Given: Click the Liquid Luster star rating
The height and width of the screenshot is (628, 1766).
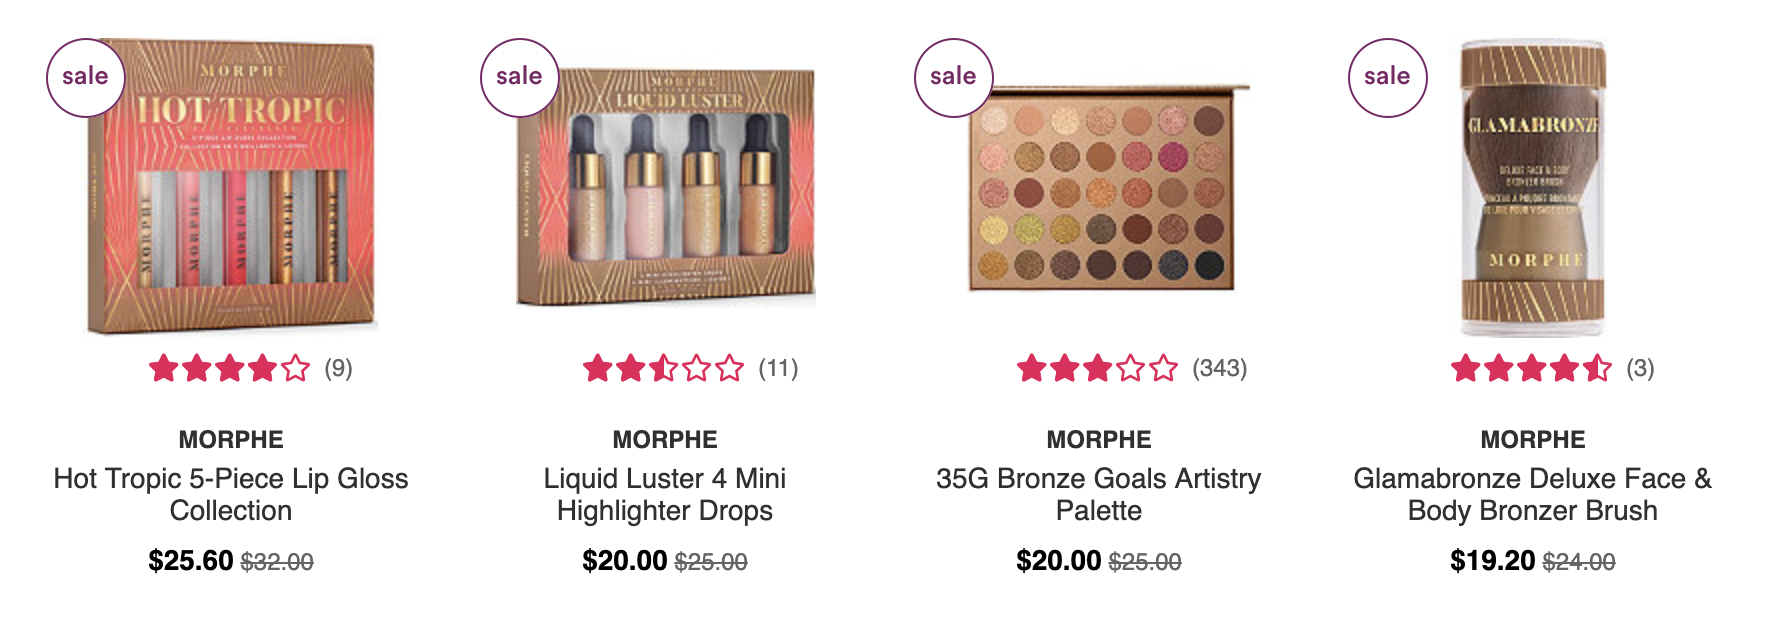Looking at the screenshot, I should (664, 369).
